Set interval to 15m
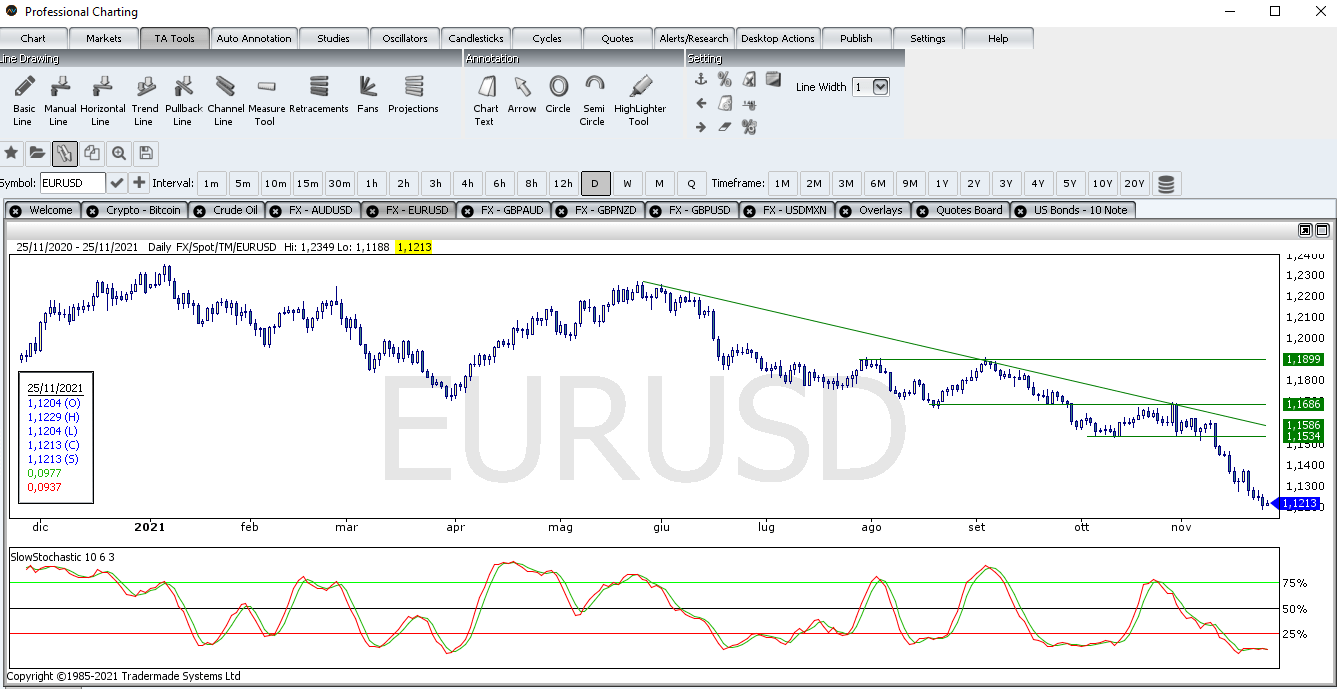The image size is (1337, 689). (307, 183)
